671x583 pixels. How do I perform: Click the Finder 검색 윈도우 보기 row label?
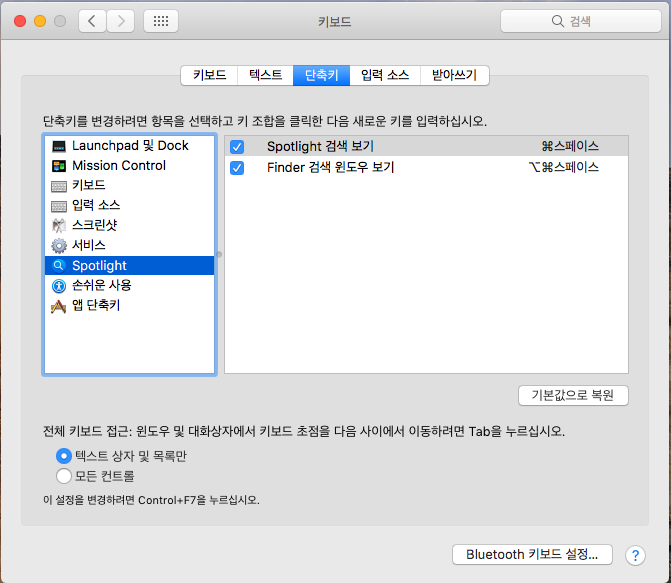coord(330,167)
